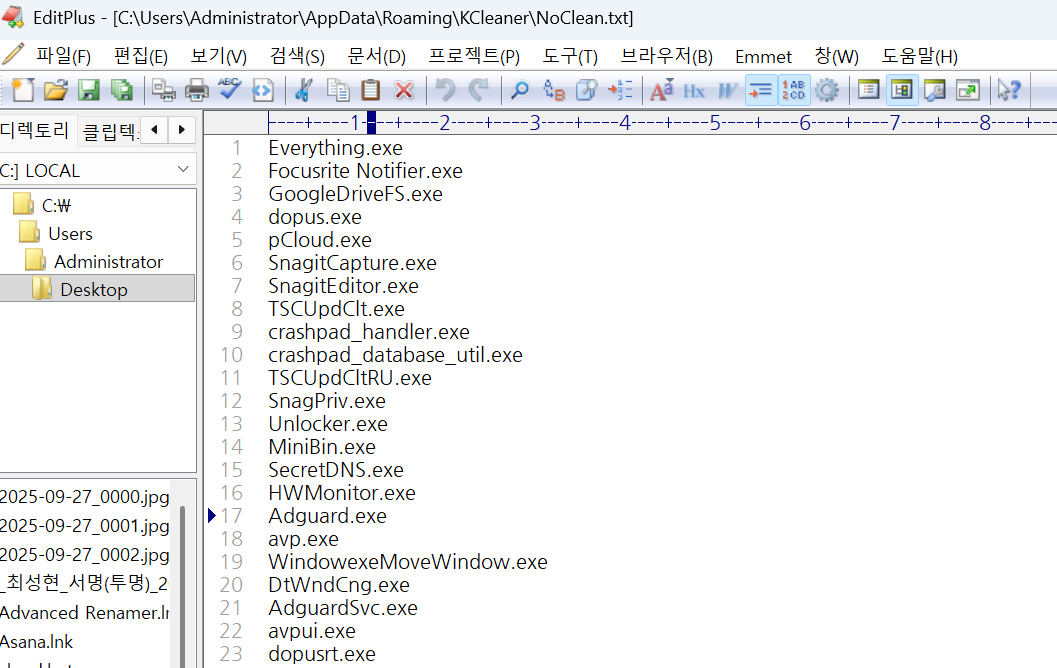
Task: Open the 편집(E) menu
Action: [140, 56]
